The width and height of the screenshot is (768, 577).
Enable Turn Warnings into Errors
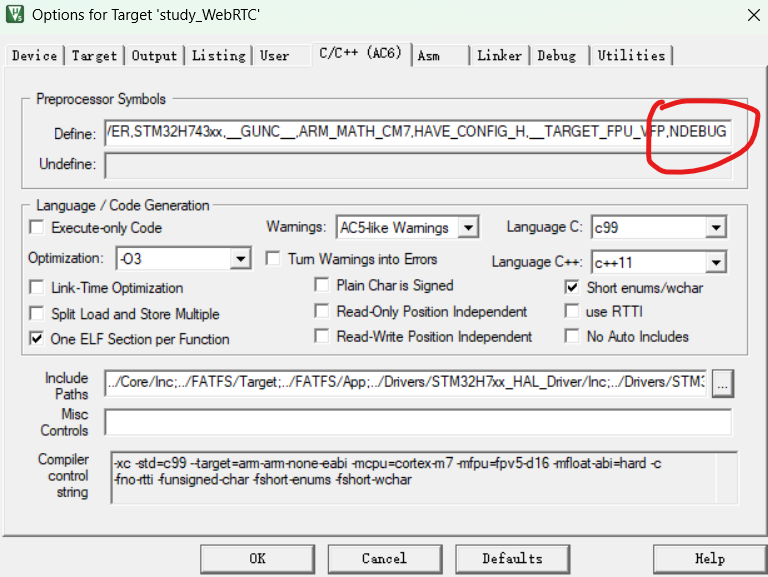(x=273, y=258)
